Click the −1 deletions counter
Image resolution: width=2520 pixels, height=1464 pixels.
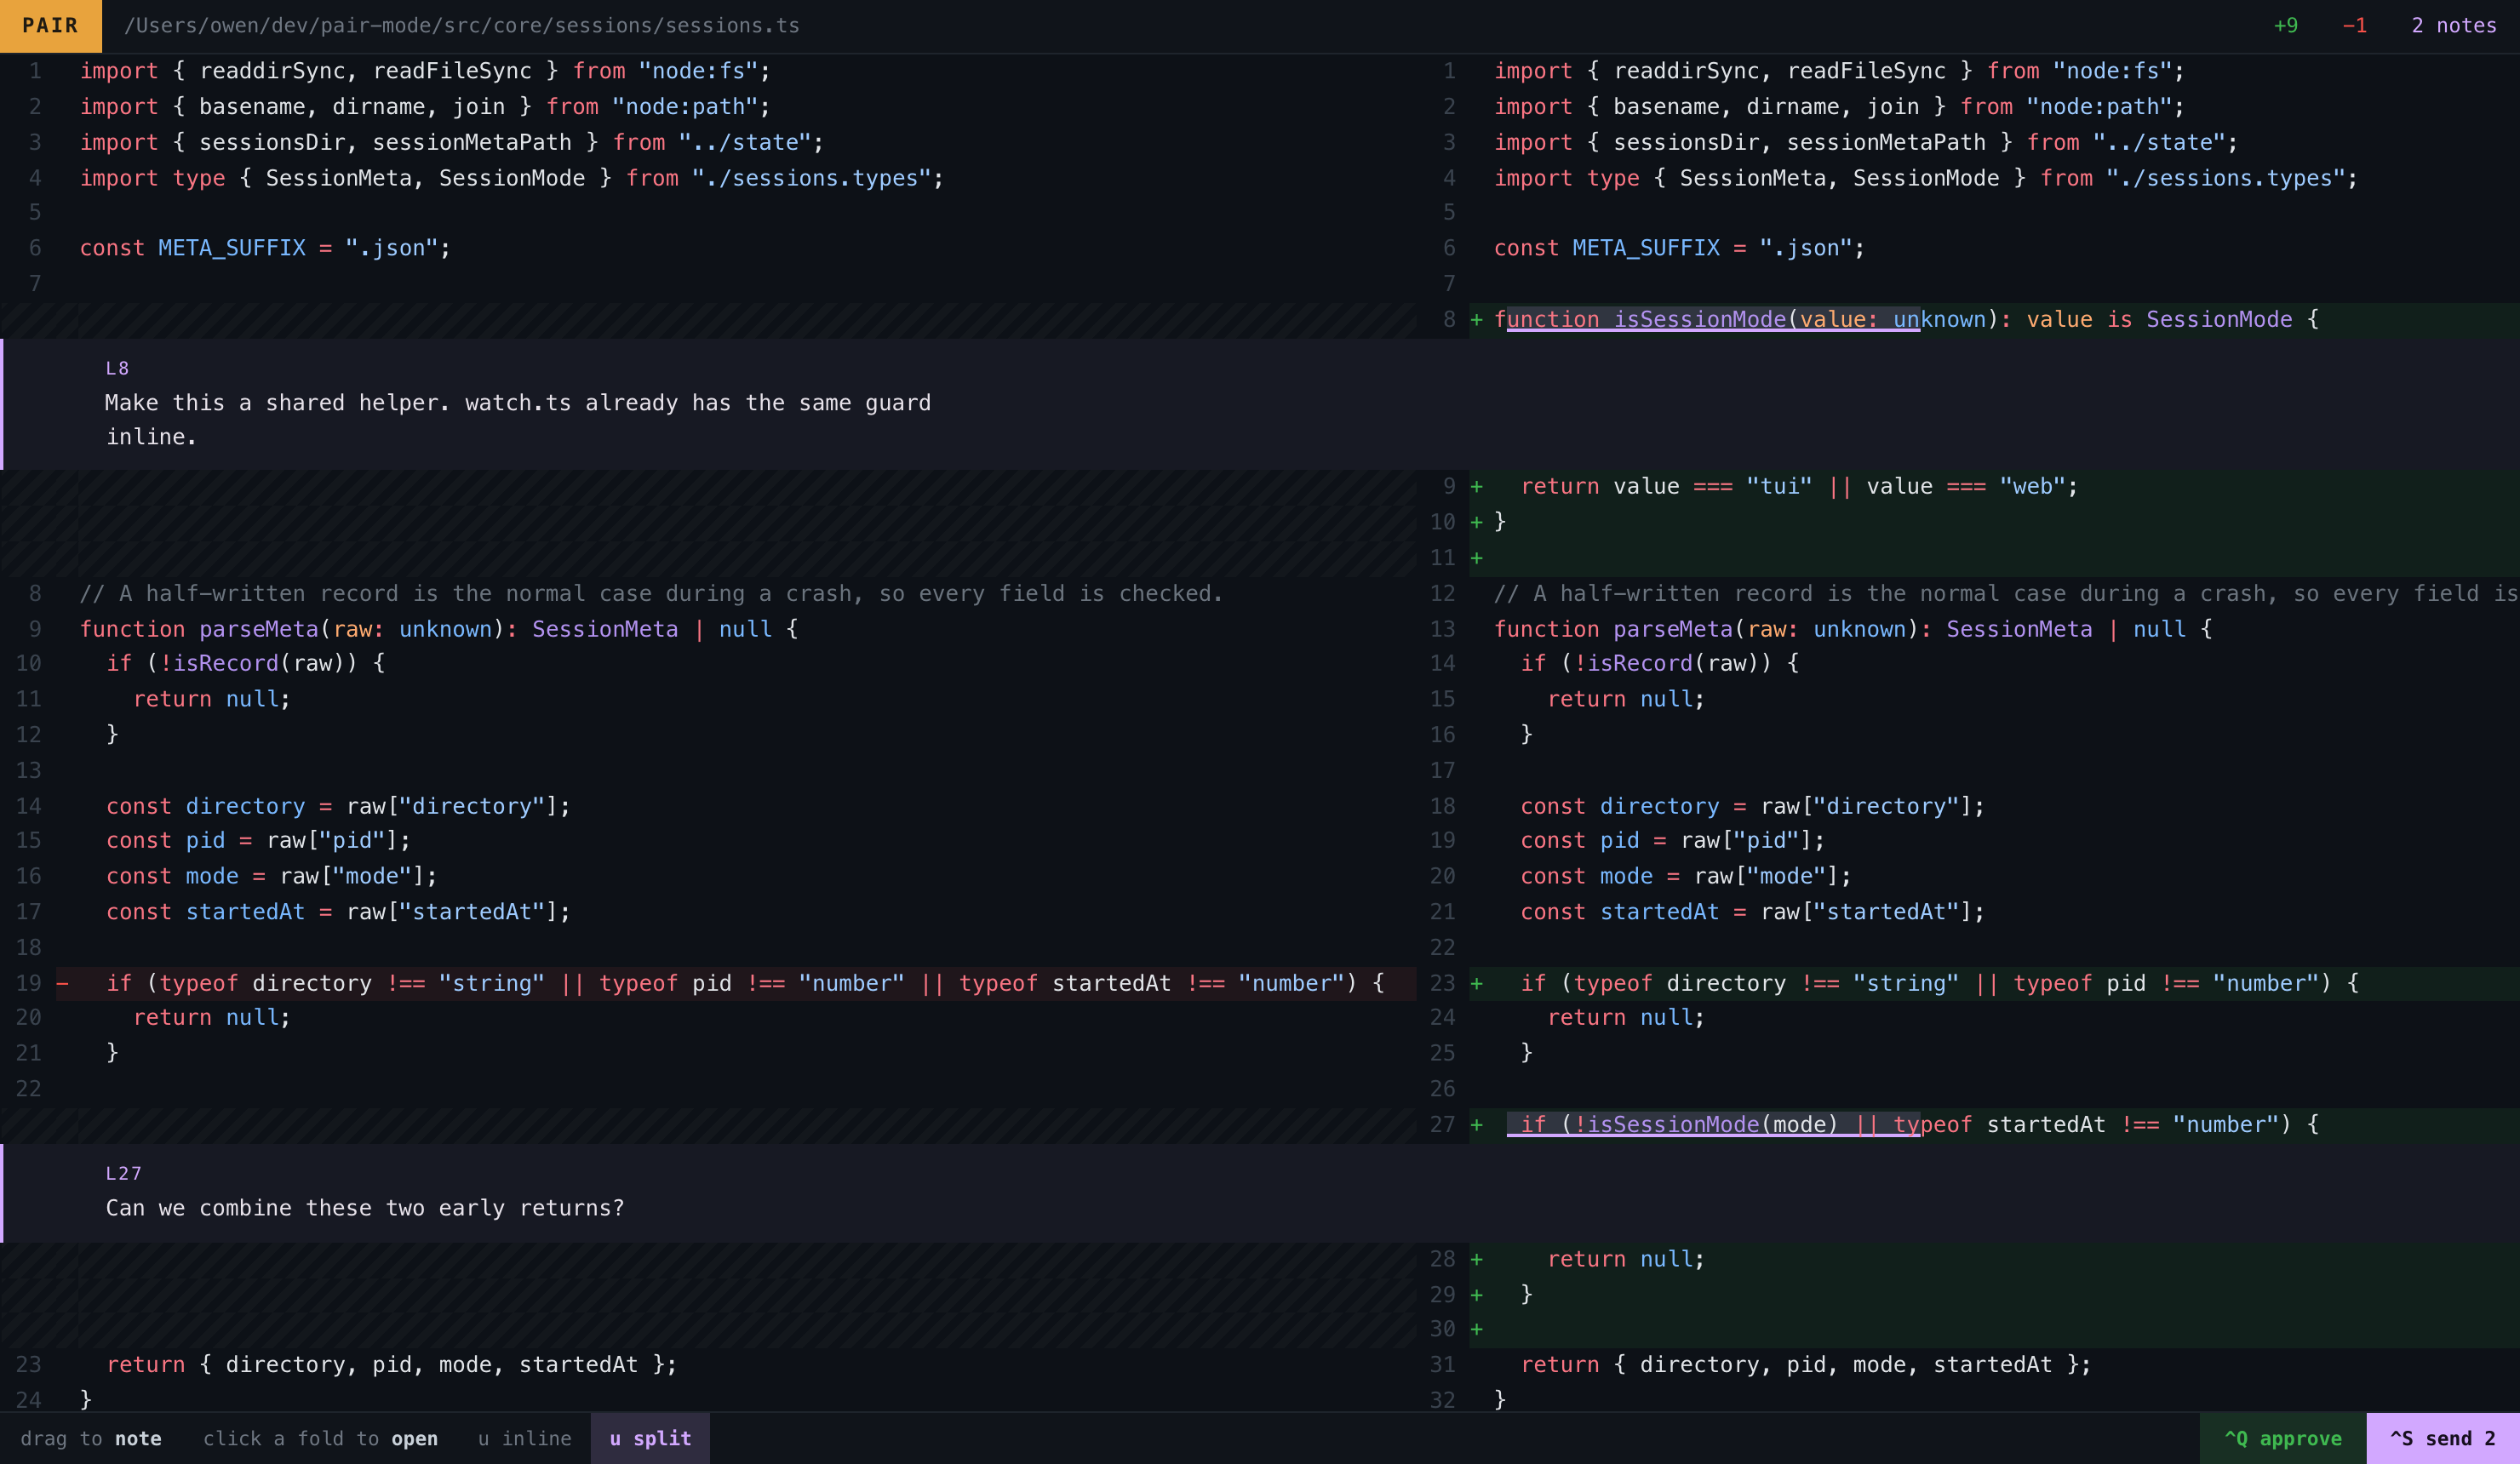coord(2354,25)
